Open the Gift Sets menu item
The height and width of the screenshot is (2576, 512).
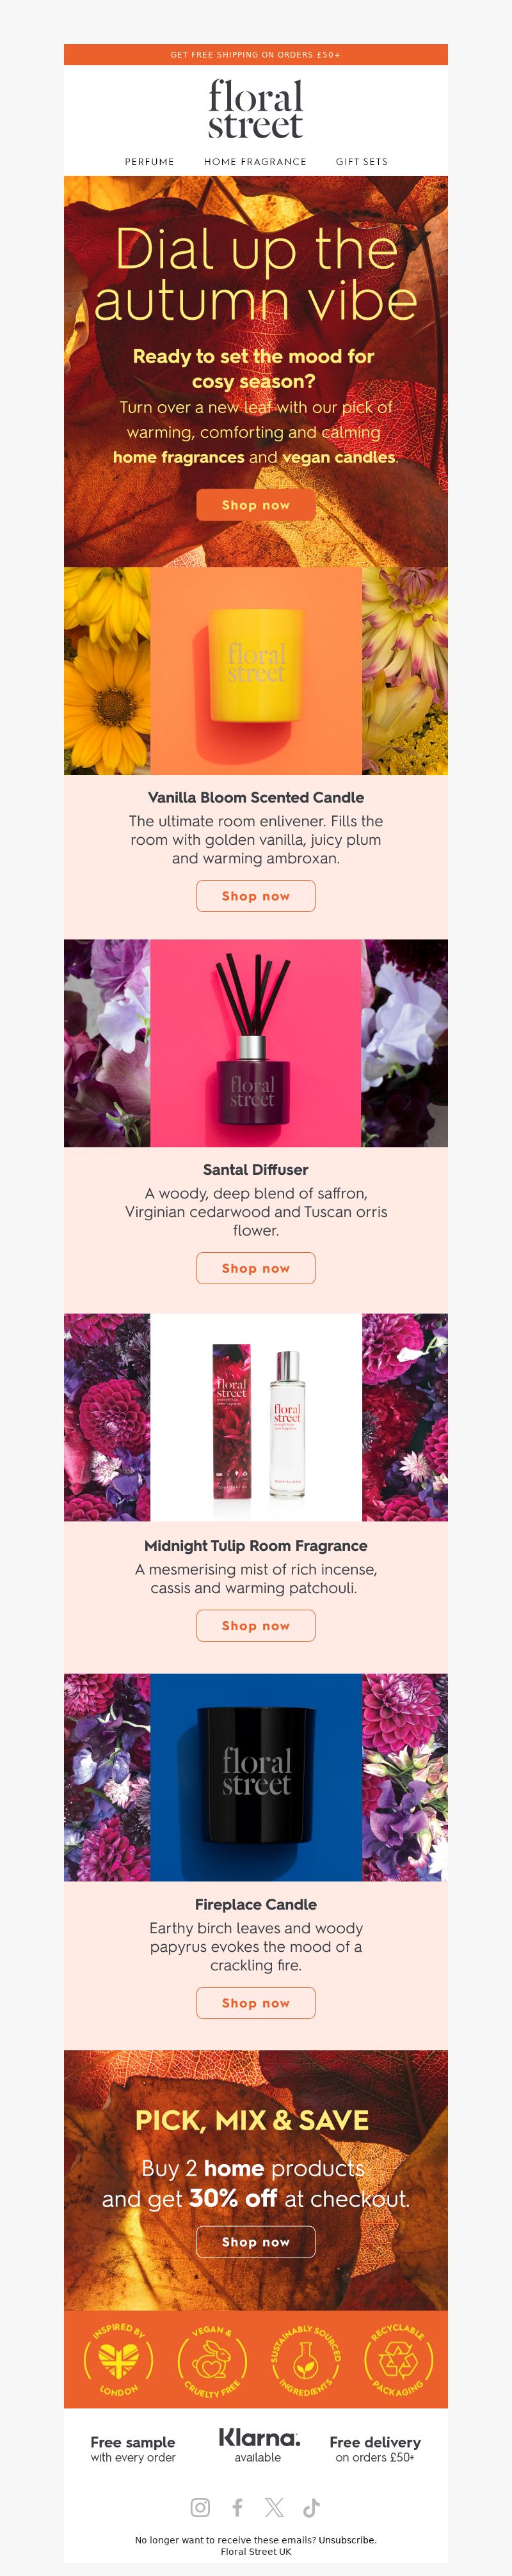point(362,161)
